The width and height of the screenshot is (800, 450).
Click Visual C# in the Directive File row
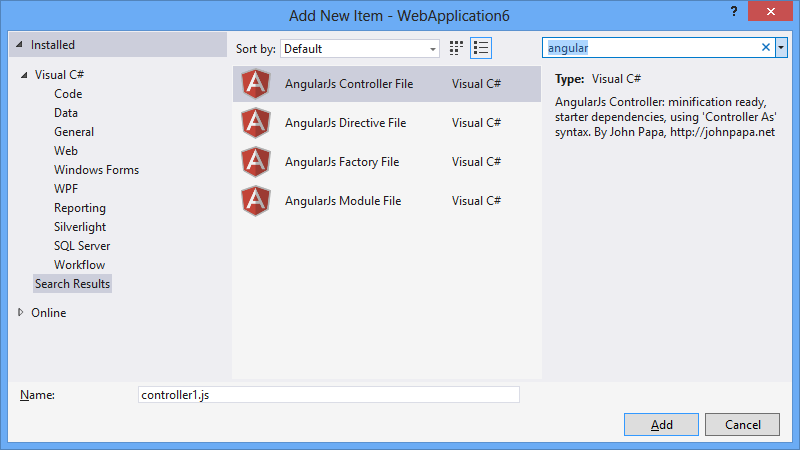477,123
